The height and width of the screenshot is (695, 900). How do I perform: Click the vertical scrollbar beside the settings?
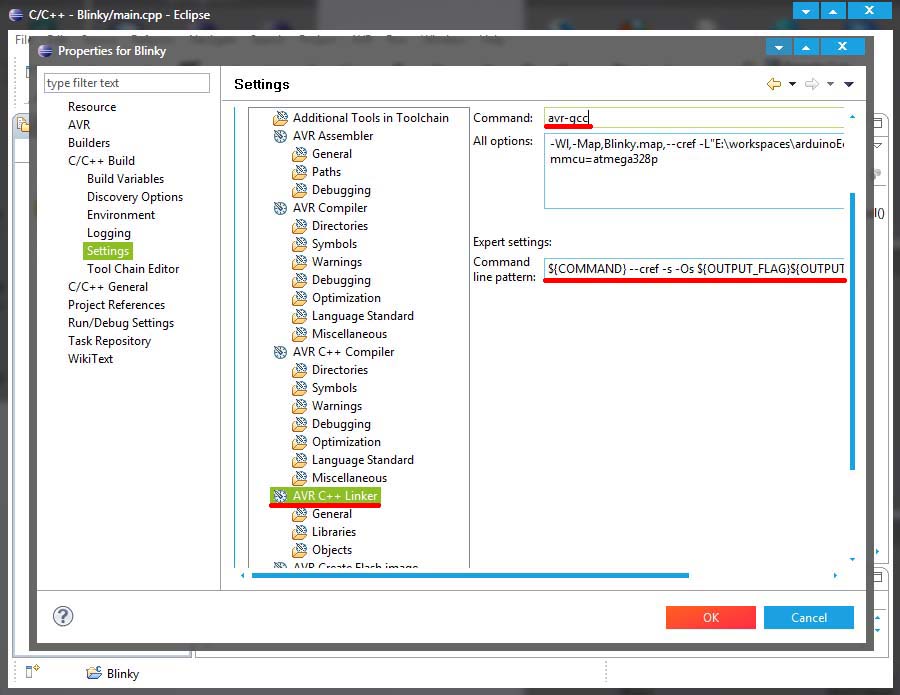click(852, 332)
